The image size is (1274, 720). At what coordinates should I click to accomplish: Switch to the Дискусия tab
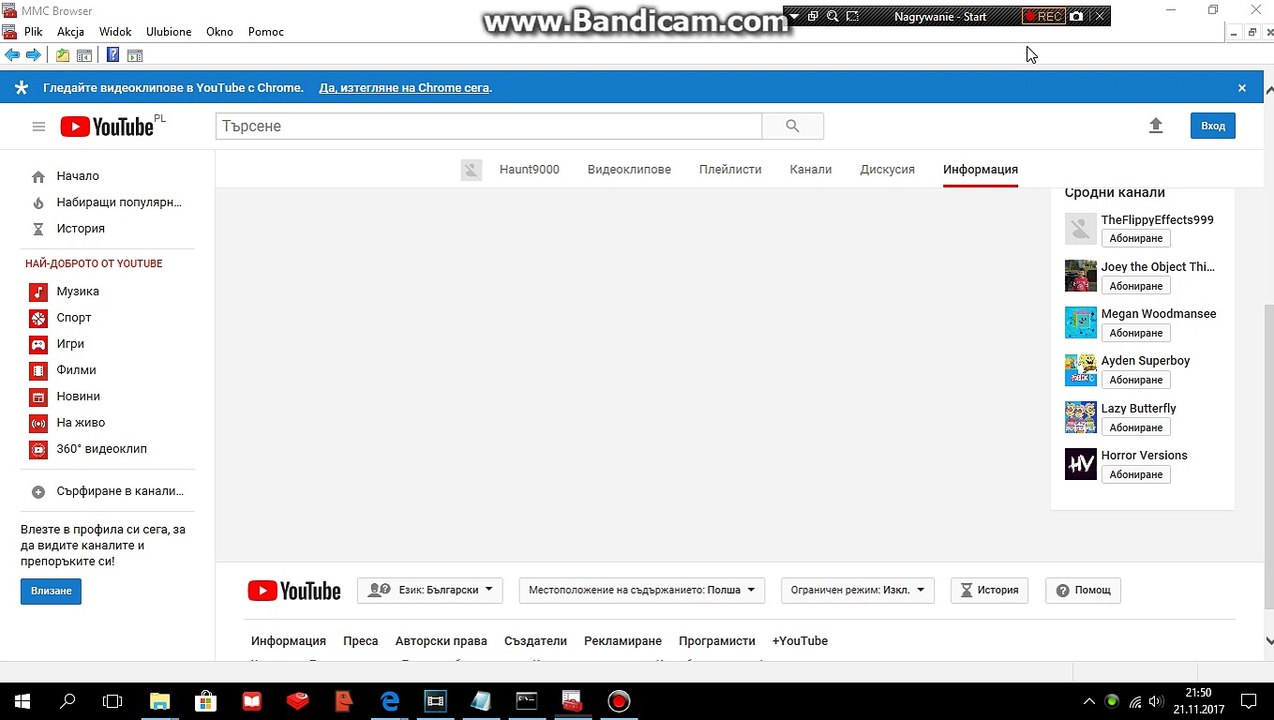click(887, 169)
